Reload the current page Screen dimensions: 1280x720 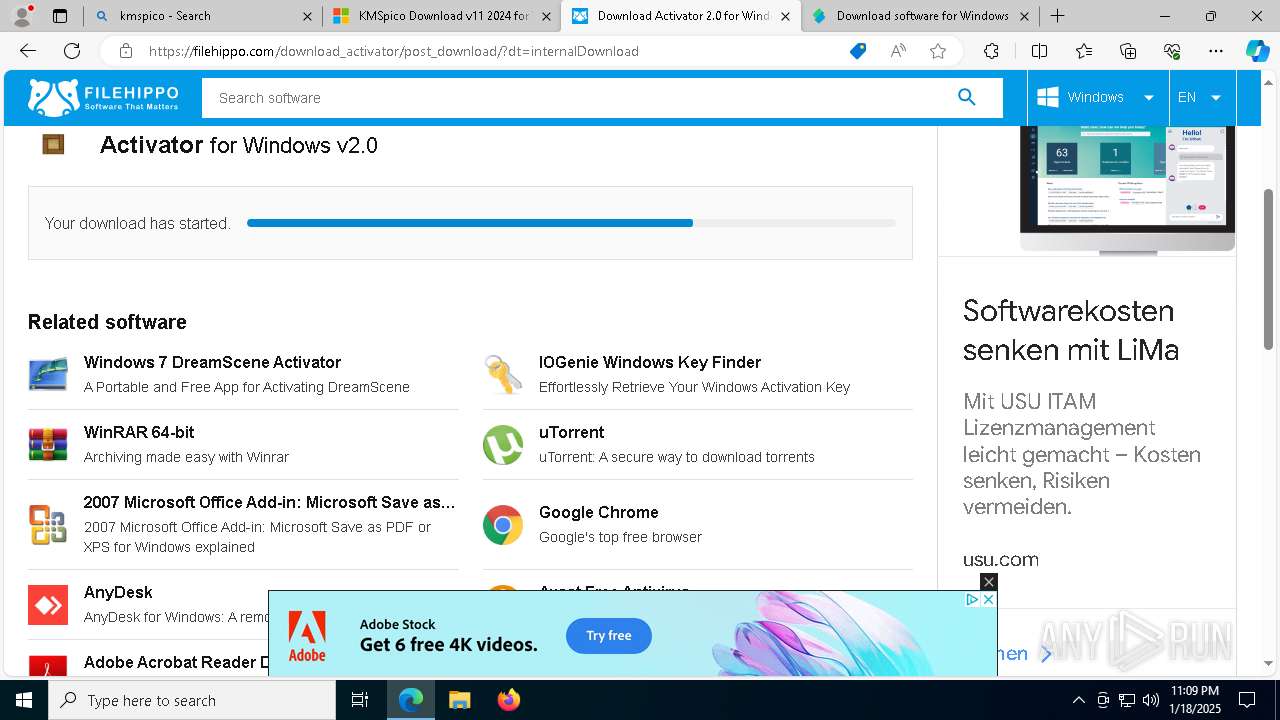click(x=72, y=51)
